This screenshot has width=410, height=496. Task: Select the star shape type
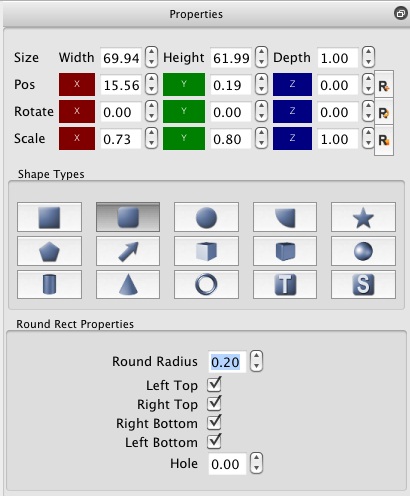pos(363,217)
